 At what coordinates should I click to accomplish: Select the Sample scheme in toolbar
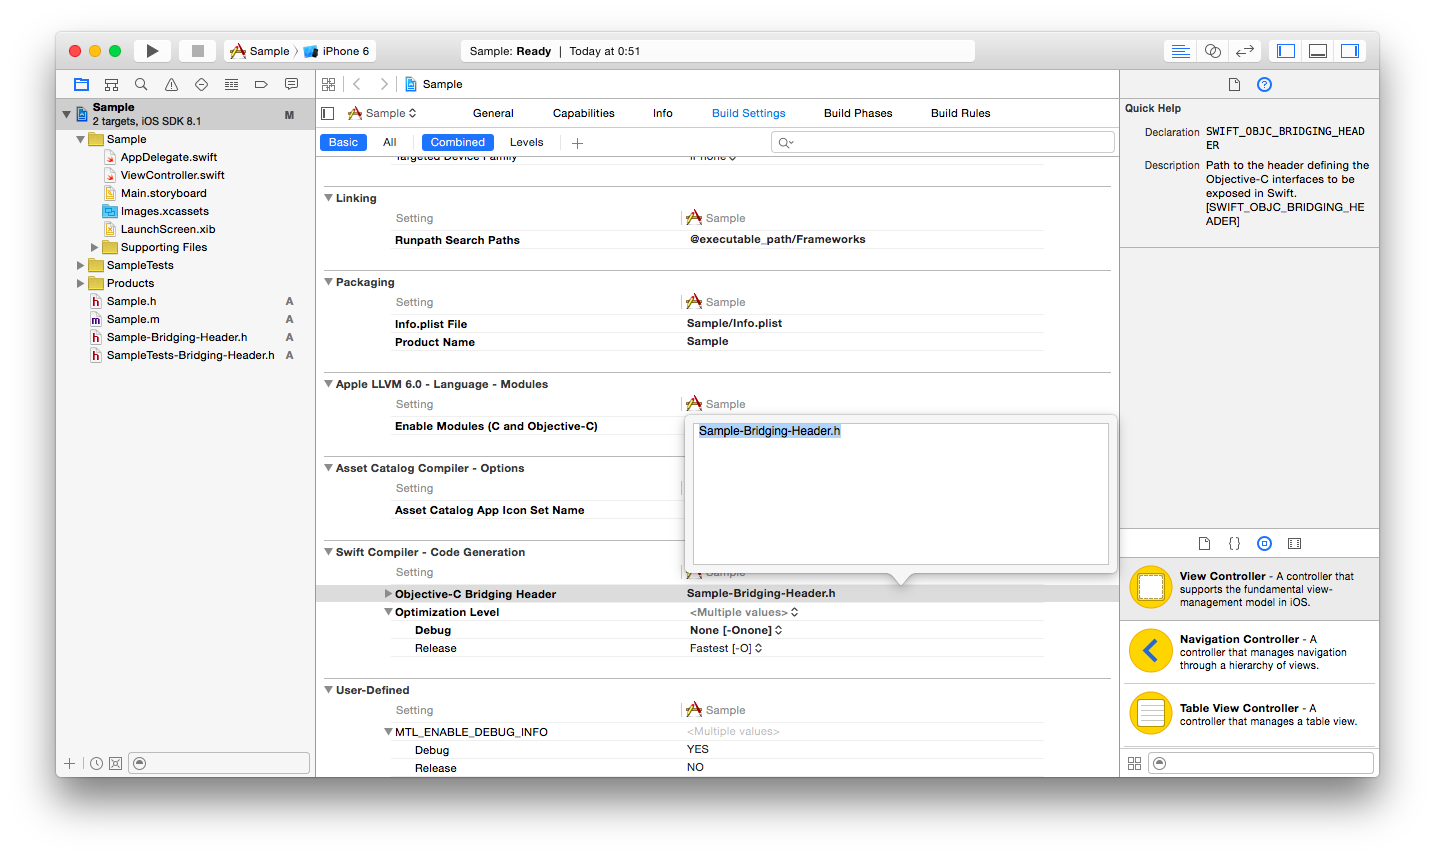click(260, 51)
